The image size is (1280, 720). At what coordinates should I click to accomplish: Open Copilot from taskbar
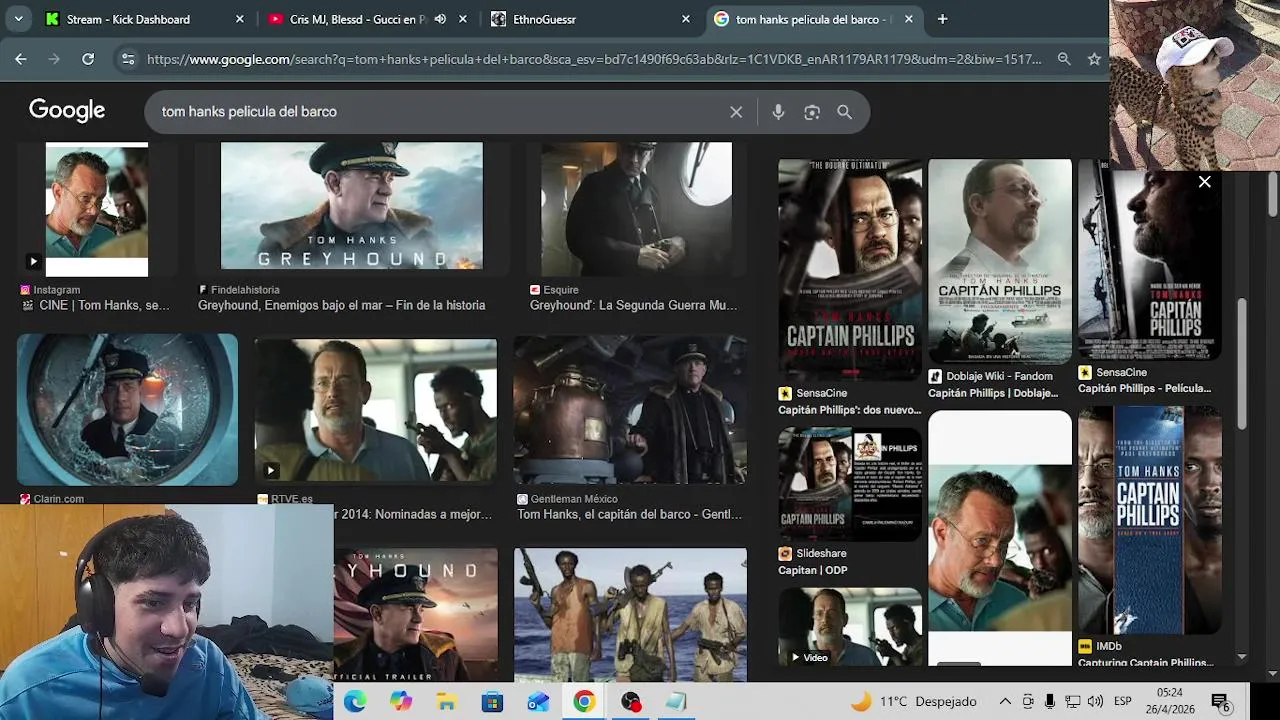(x=401, y=702)
